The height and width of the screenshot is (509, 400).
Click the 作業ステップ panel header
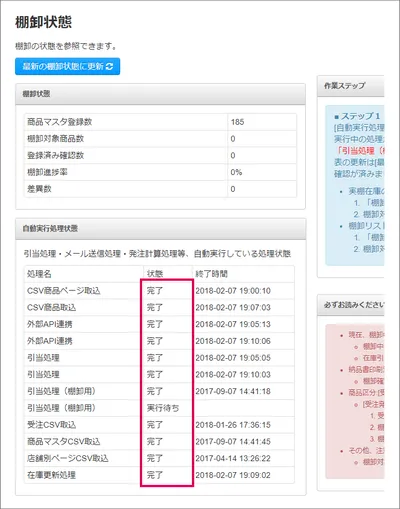(351, 86)
